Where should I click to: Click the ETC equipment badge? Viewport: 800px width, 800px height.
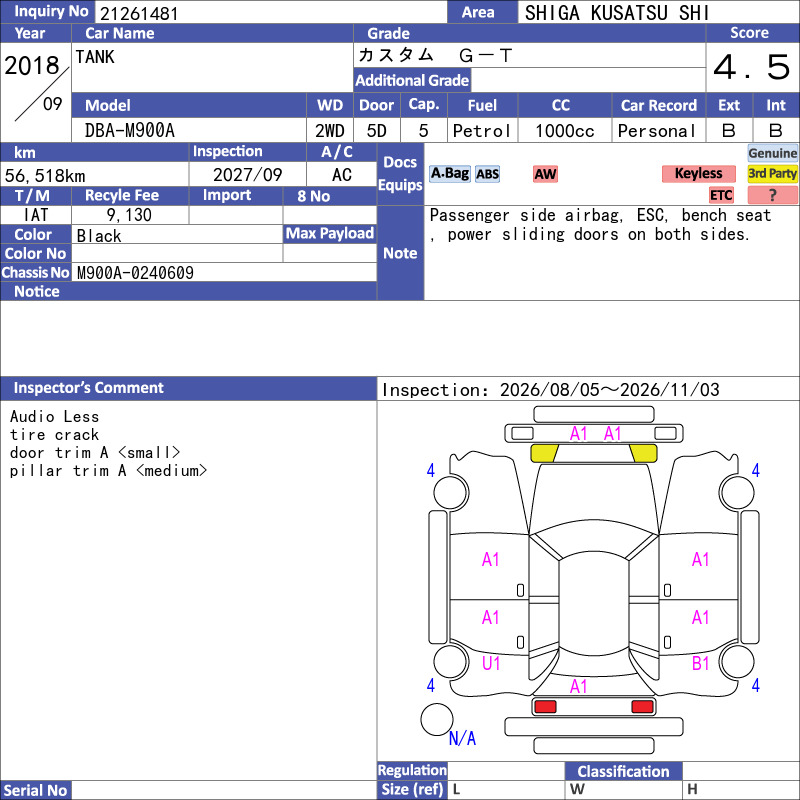pyautogui.click(x=721, y=195)
